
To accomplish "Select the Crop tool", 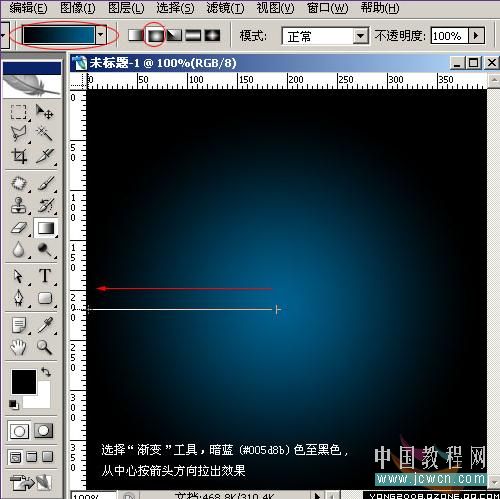I will pyautogui.click(x=18, y=155).
